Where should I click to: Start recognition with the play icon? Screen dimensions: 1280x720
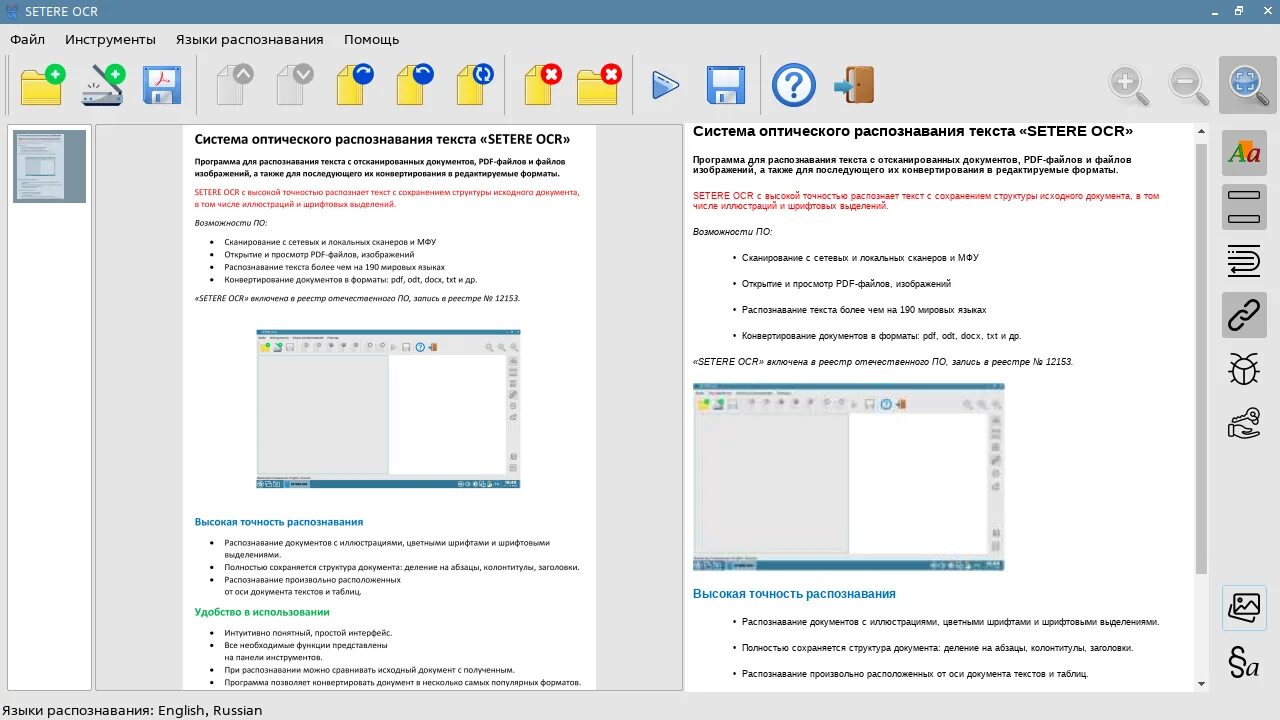click(x=665, y=85)
